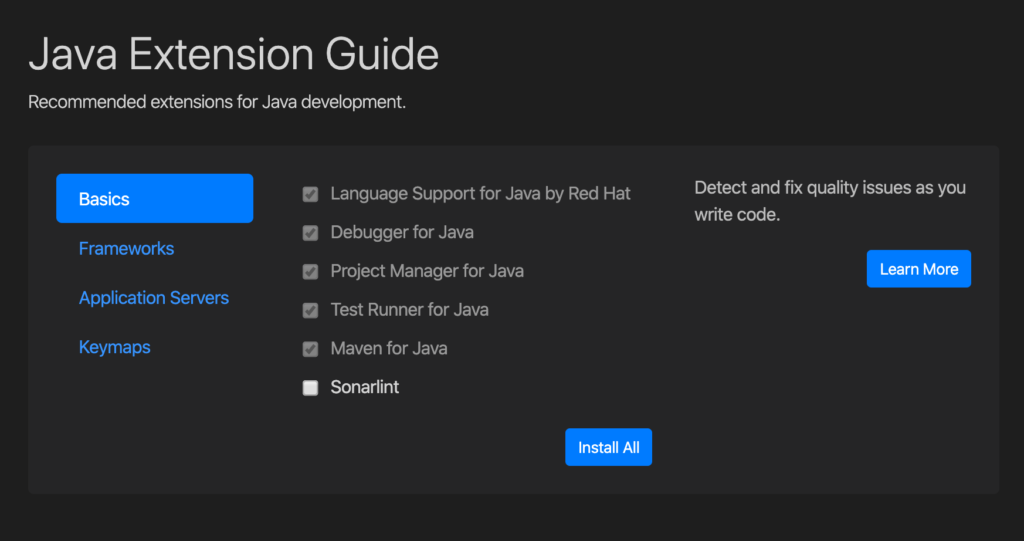Go to the Keymaps section
This screenshot has width=1024, height=541.
pyautogui.click(x=114, y=347)
